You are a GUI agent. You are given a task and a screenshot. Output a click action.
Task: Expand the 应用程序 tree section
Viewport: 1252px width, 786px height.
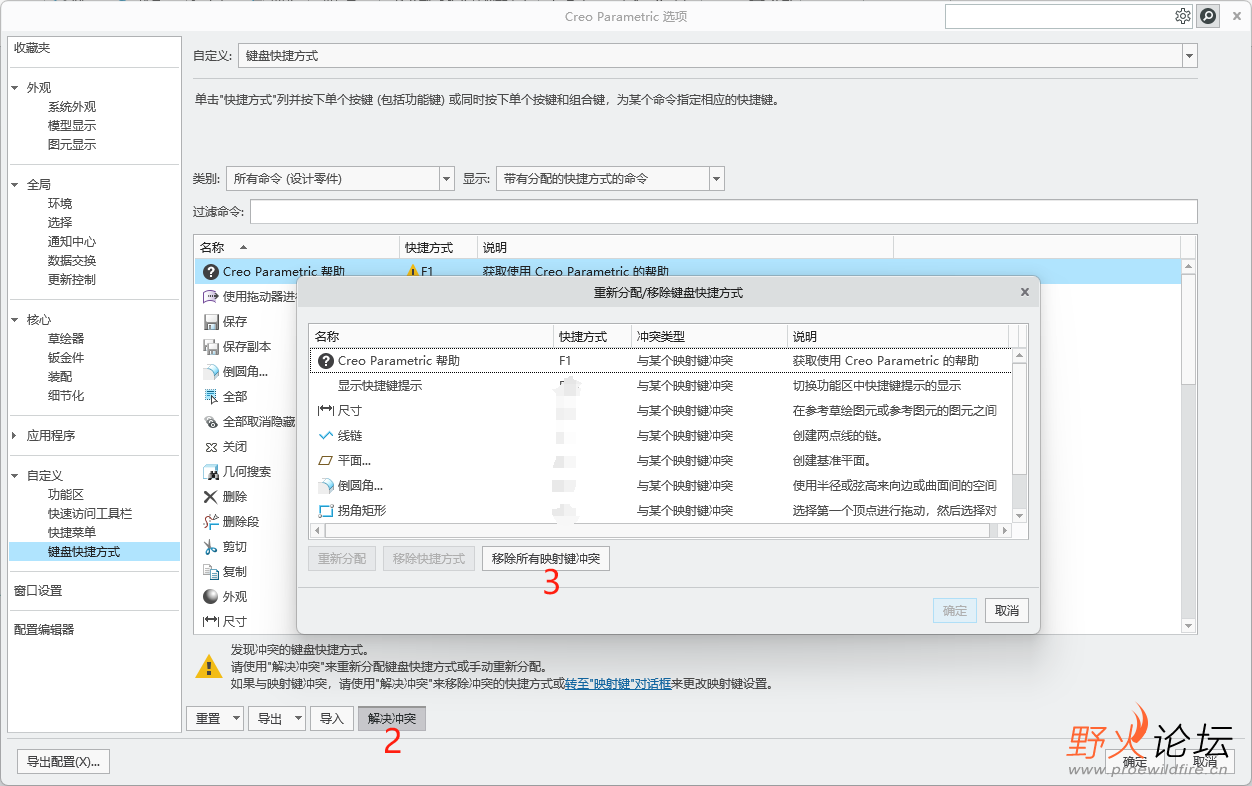pos(15,436)
